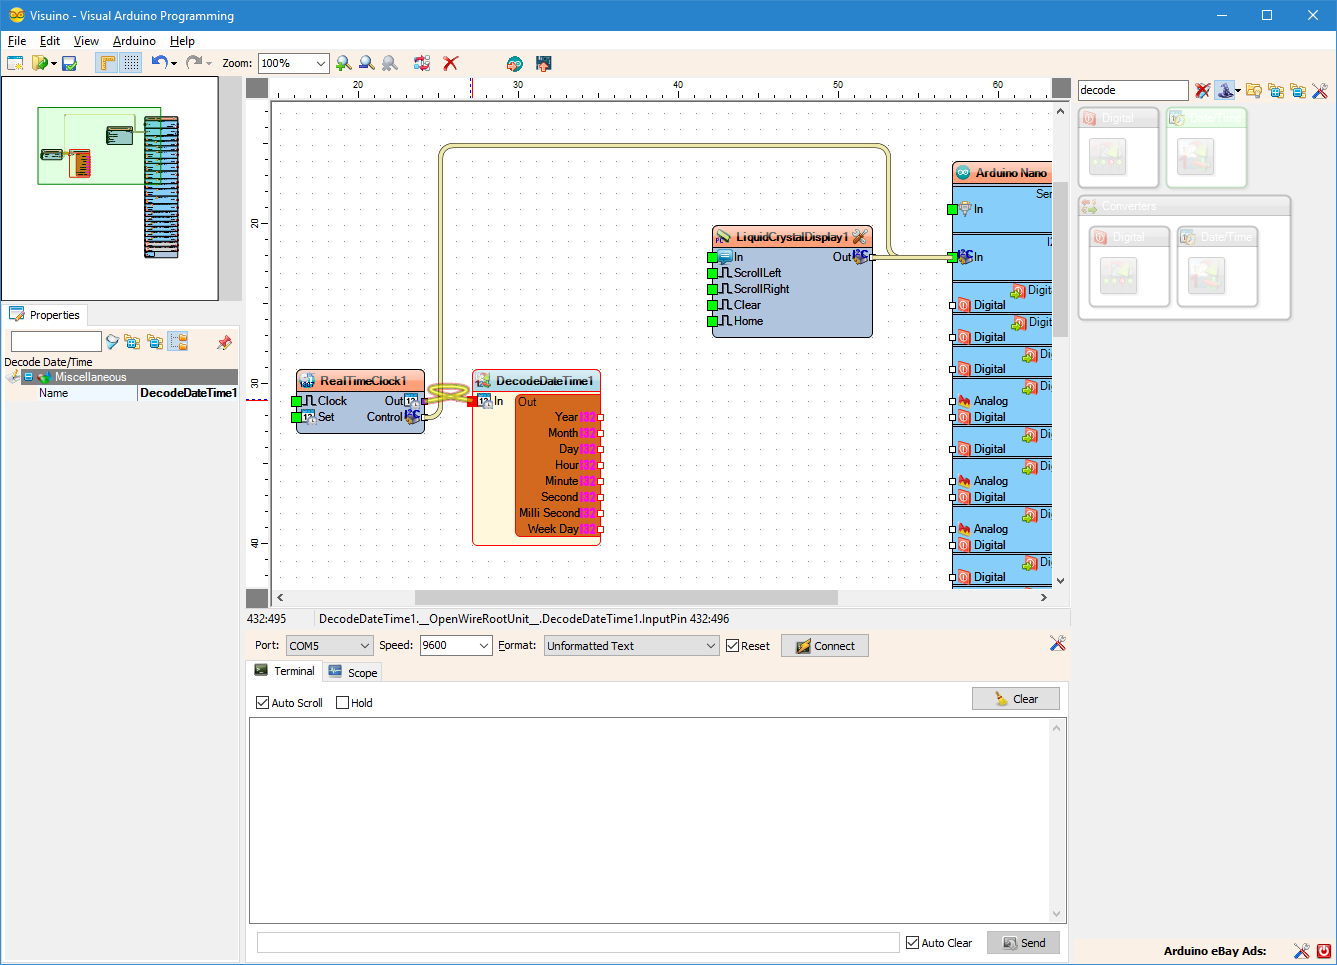The width and height of the screenshot is (1337, 965).
Task: Toggle the Reset checkbox
Action: 733,646
